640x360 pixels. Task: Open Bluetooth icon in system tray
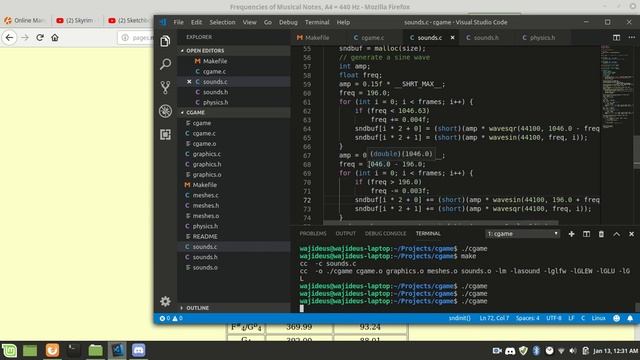tap(536, 351)
